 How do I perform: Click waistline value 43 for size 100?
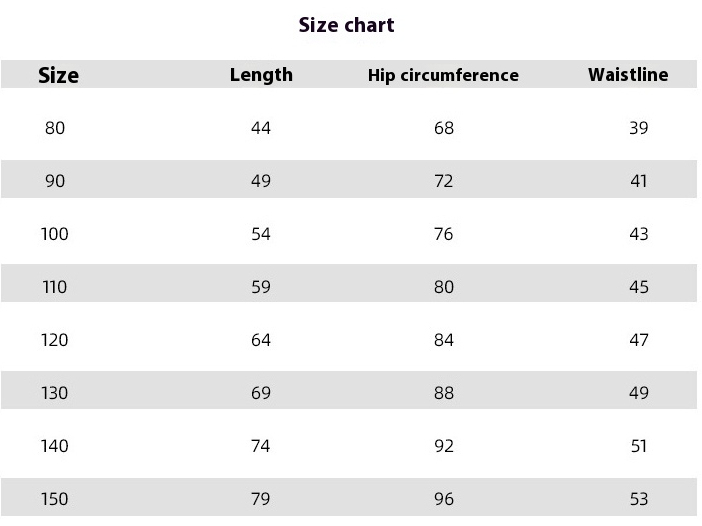coord(639,234)
